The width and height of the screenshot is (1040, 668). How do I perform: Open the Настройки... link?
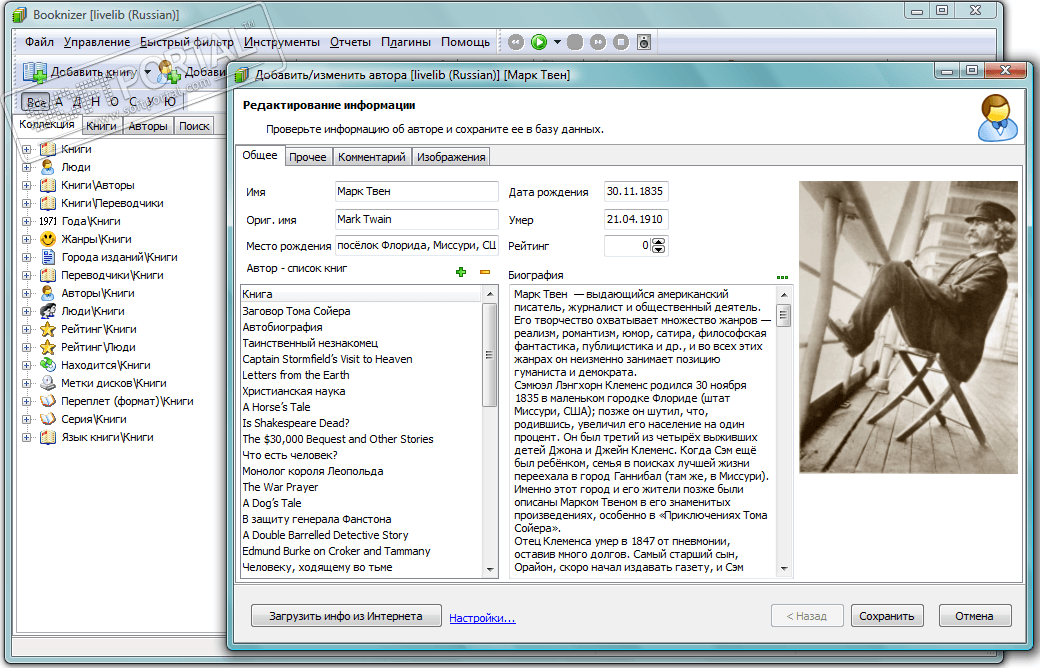tap(482, 618)
